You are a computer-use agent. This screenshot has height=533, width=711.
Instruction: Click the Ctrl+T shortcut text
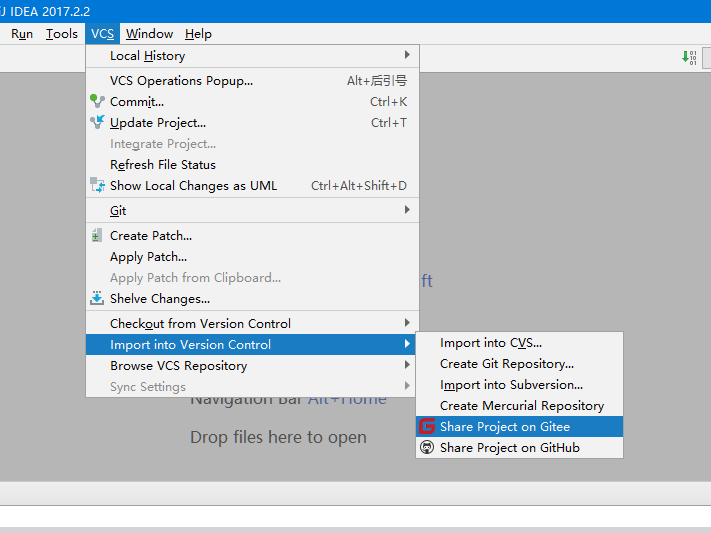click(389, 122)
